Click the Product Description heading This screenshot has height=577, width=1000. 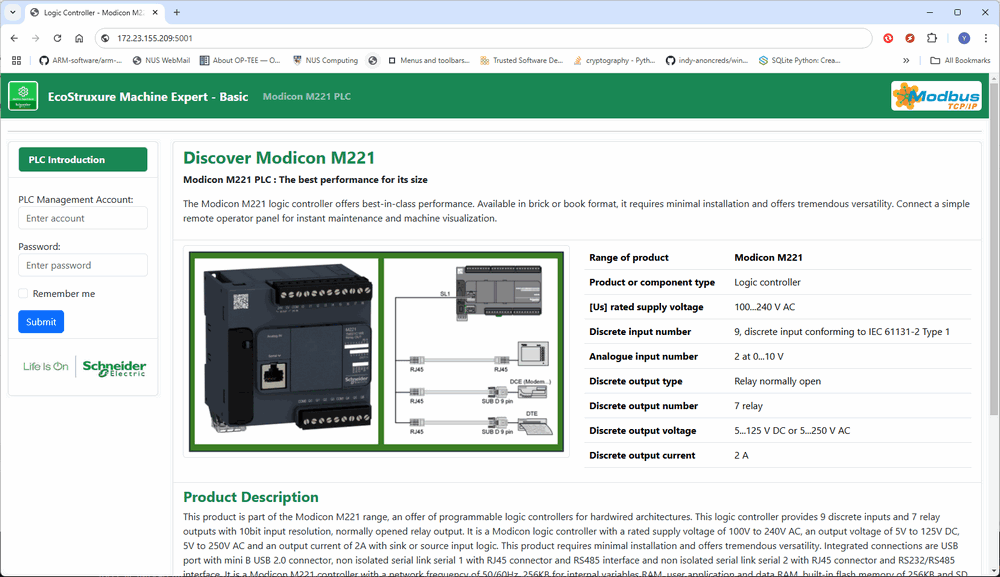click(x=251, y=497)
